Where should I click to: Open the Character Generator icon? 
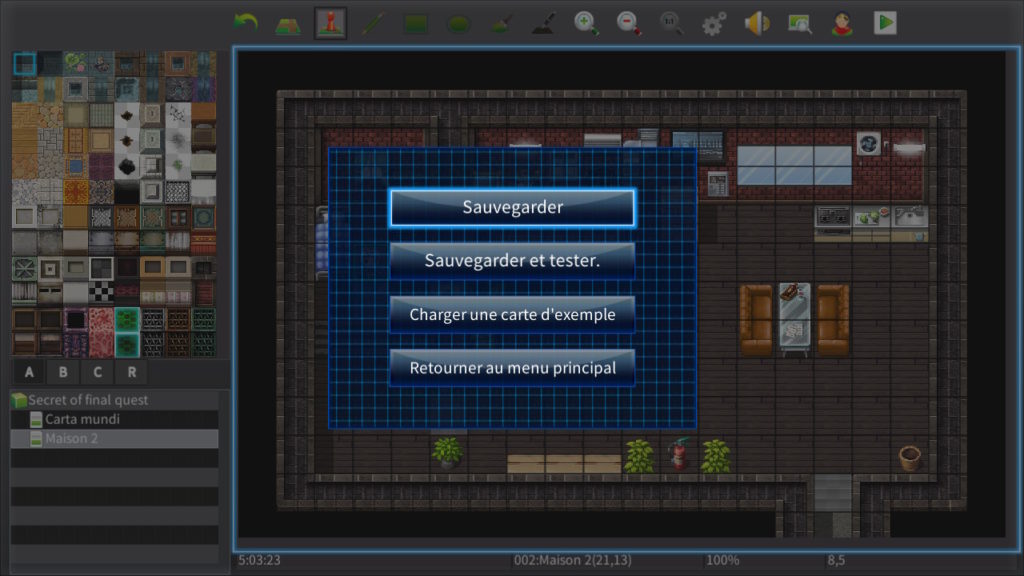842,24
